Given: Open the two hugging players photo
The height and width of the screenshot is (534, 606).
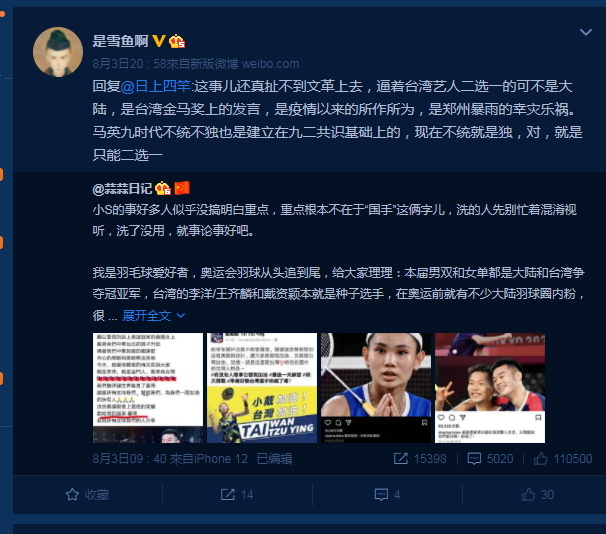Looking at the screenshot, I should pyautogui.click(x=490, y=388).
